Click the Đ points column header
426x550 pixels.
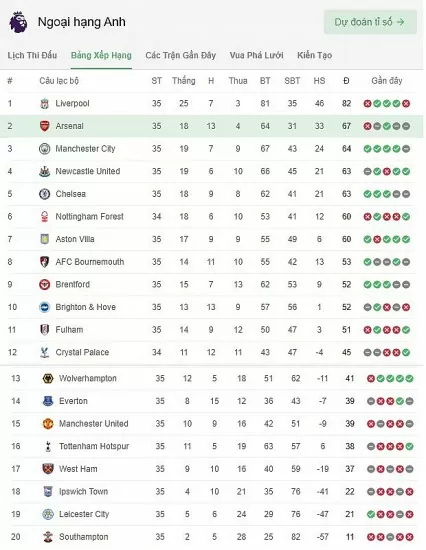(346, 81)
